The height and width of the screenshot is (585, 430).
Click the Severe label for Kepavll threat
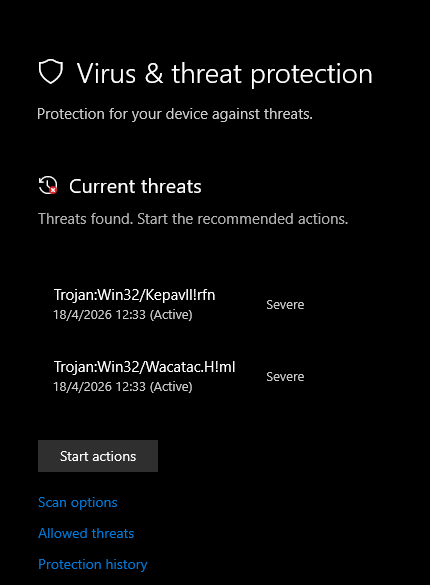click(285, 305)
